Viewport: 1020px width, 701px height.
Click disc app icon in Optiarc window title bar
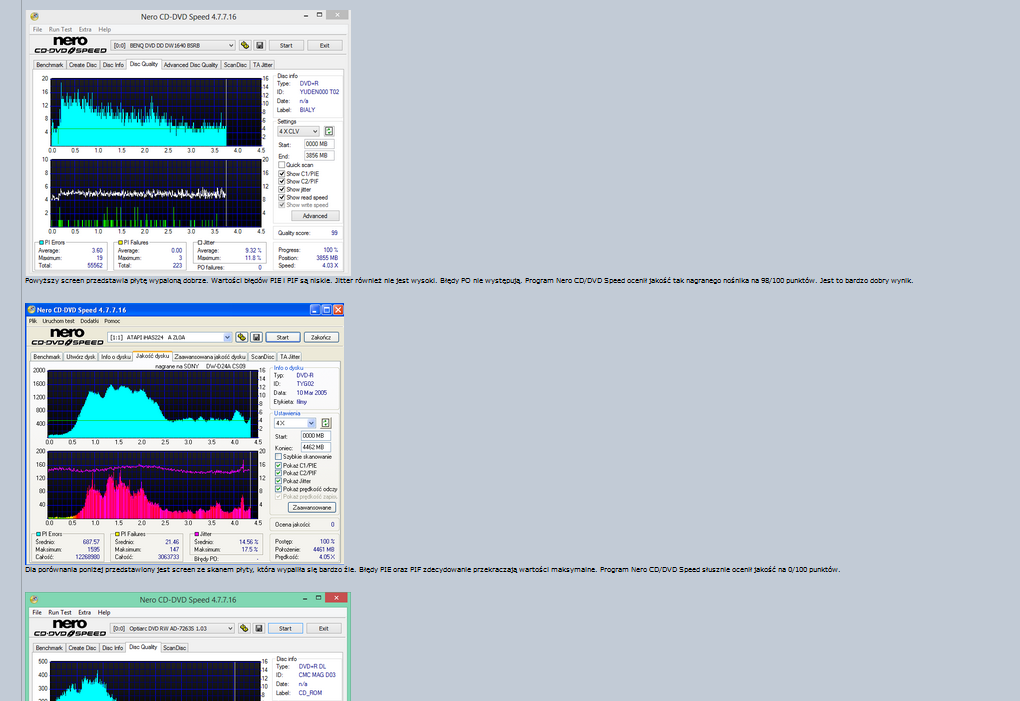pyautogui.click(x=34, y=600)
